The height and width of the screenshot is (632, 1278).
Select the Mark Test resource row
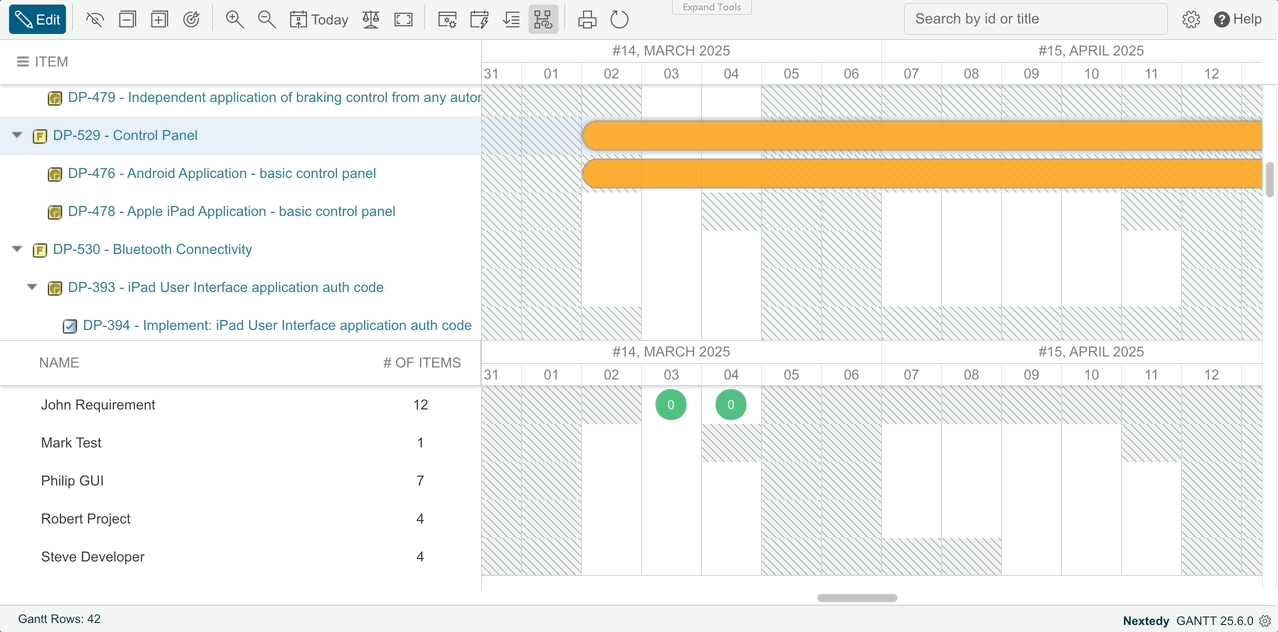click(x=240, y=443)
